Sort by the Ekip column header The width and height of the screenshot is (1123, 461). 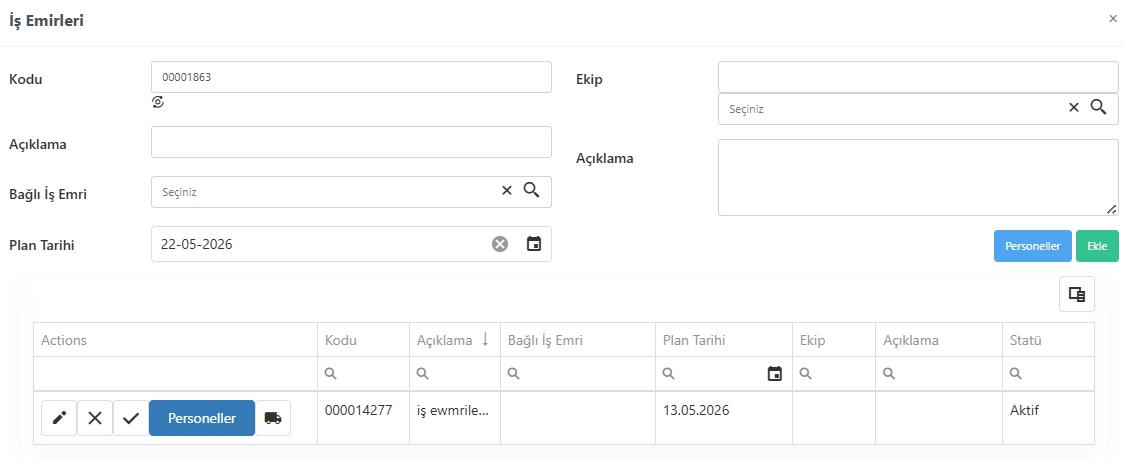point(834,340)
